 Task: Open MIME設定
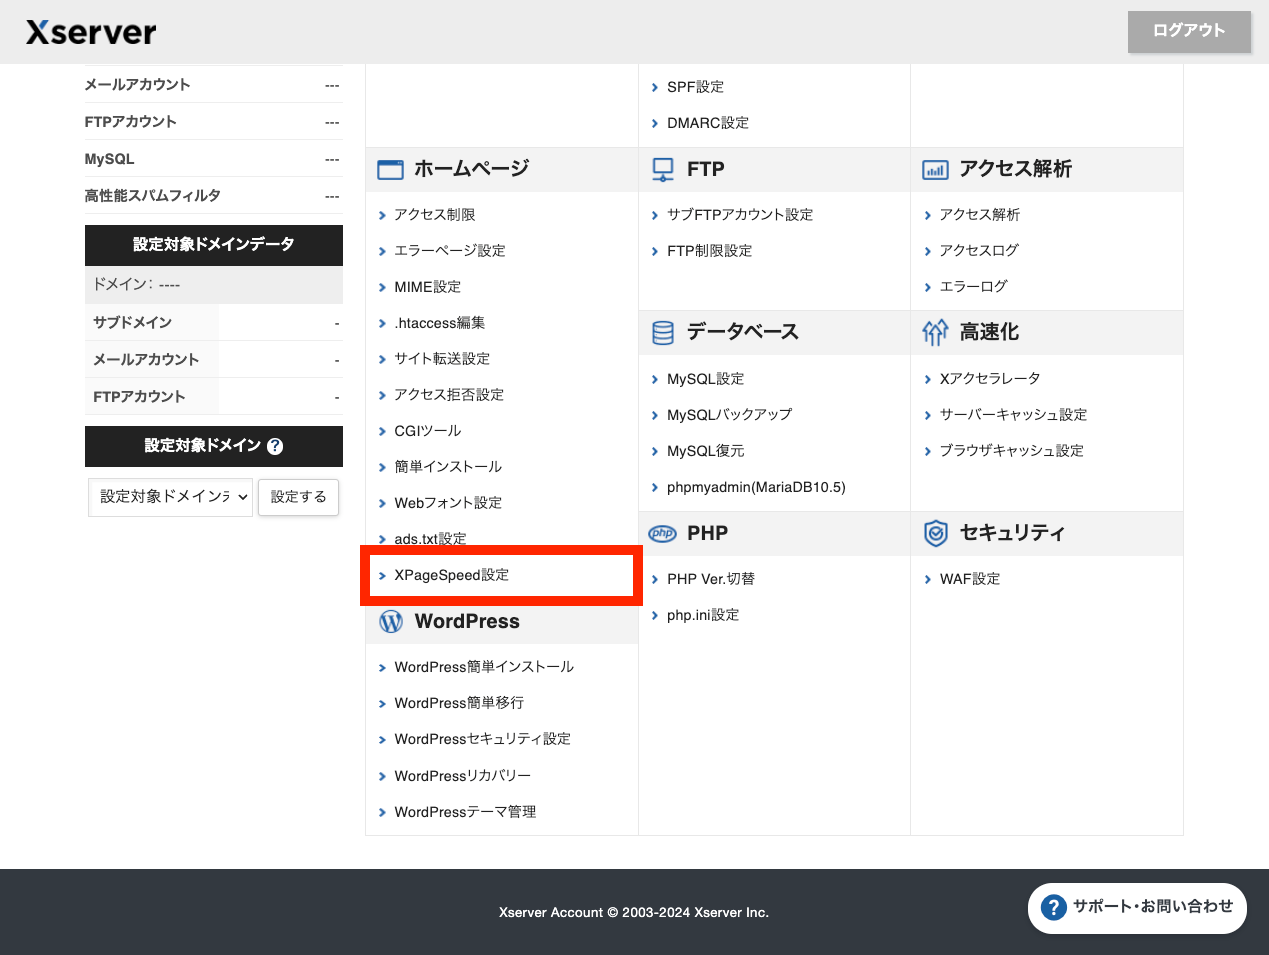coord(428,287)
